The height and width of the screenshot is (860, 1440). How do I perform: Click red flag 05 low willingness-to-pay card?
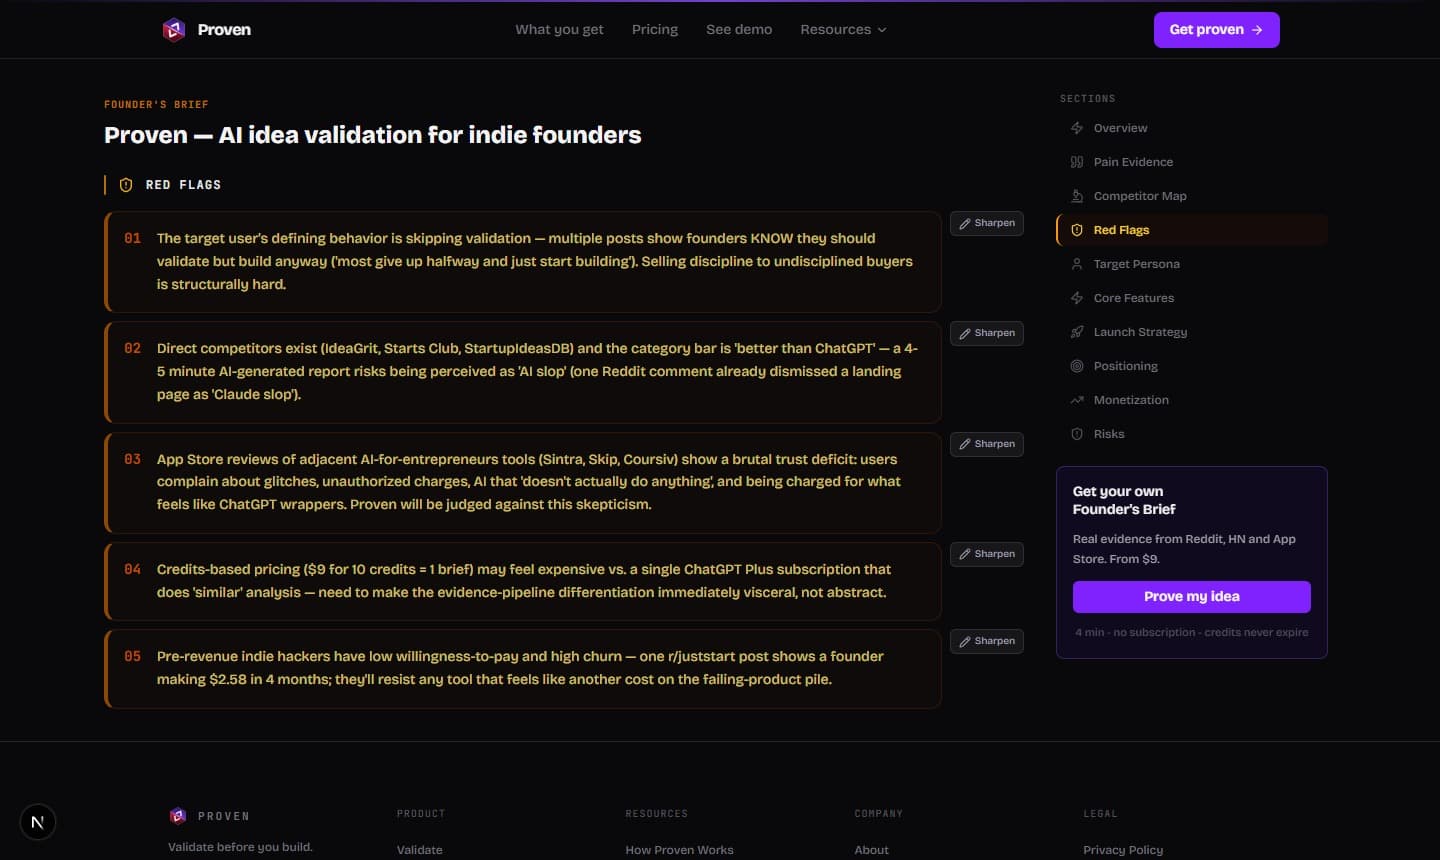(x=523, y=669)
